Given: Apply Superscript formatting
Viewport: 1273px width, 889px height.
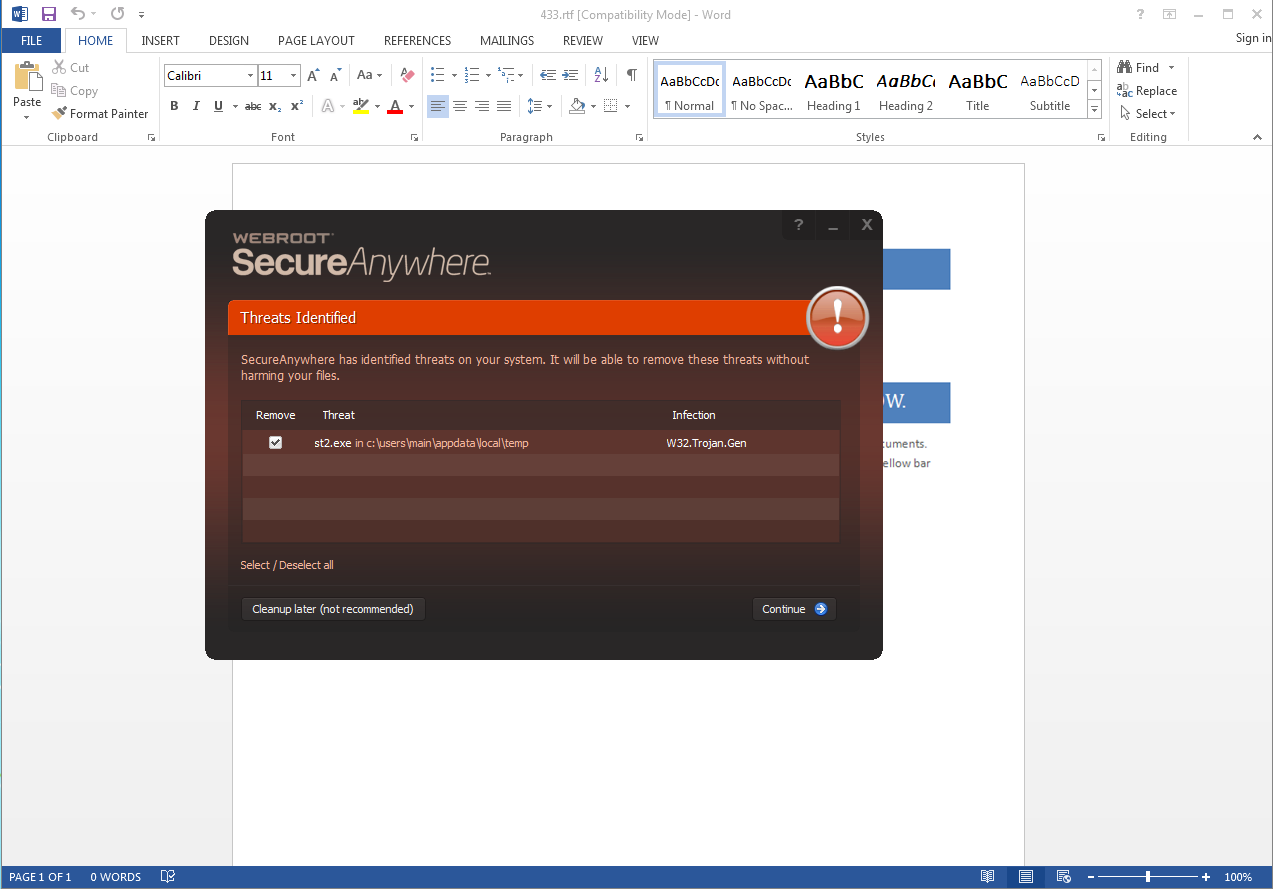Looking at the screenshot, I should coord(297,106).
